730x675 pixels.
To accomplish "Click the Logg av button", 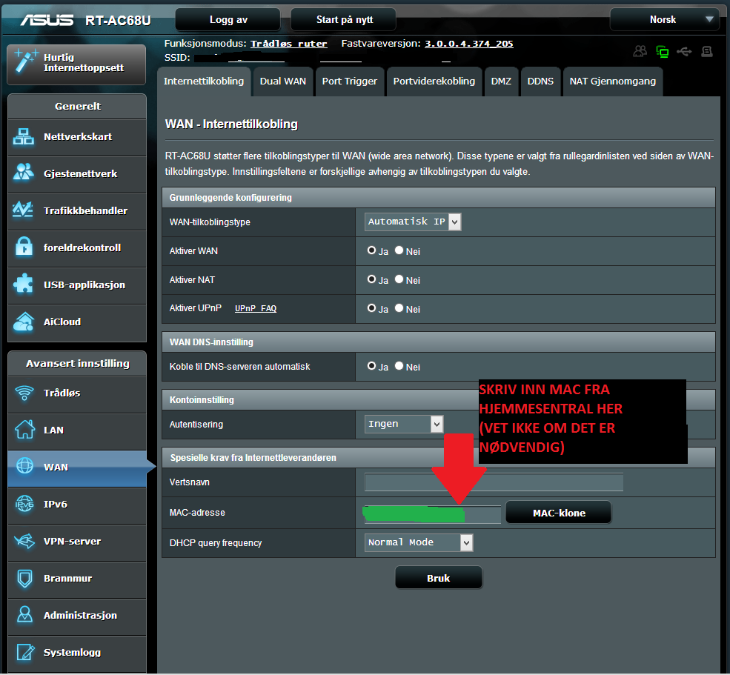I will point(228,20).
